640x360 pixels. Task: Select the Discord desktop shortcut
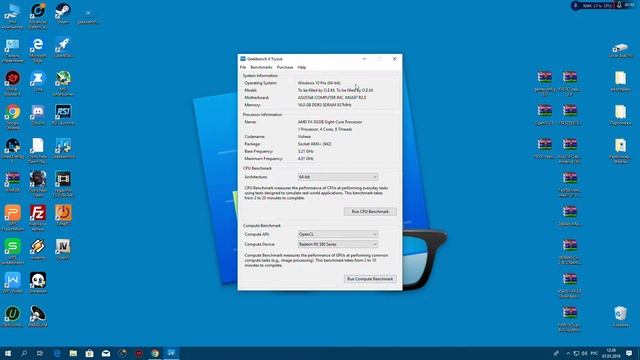38,114
